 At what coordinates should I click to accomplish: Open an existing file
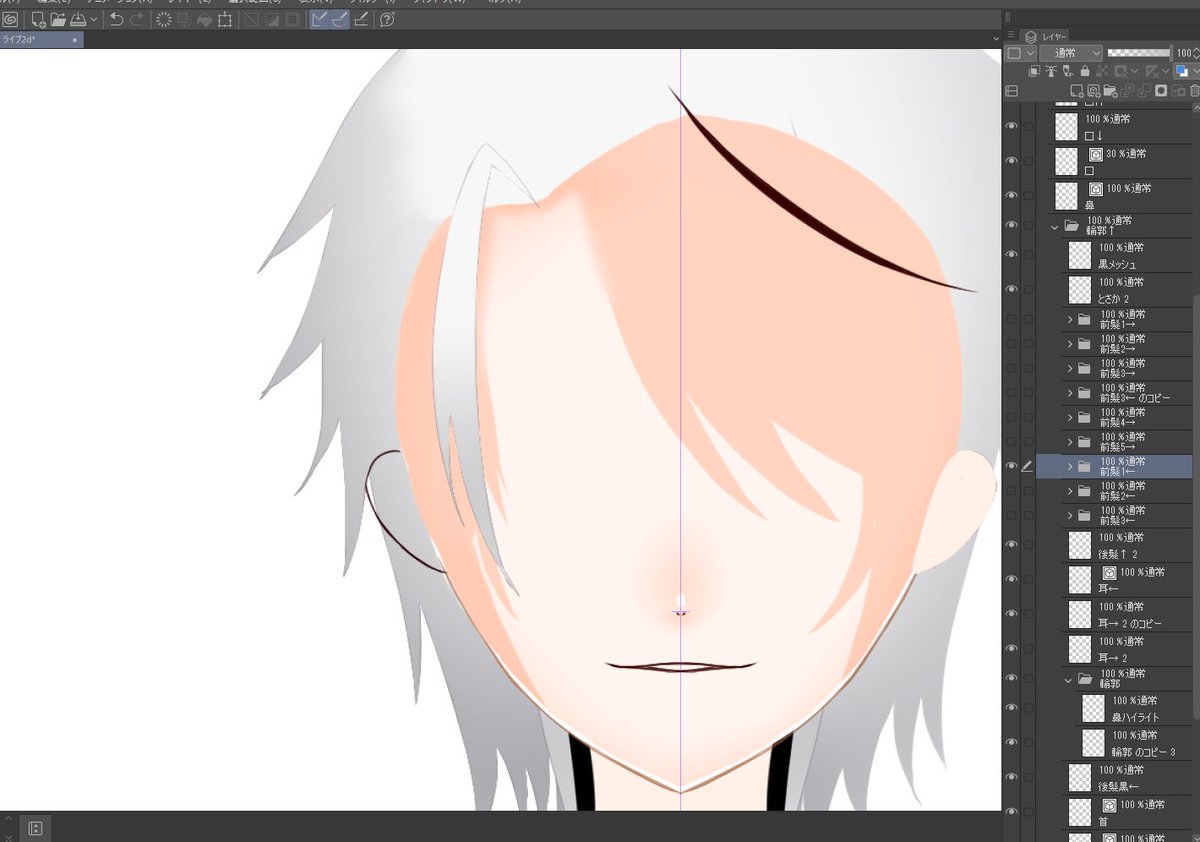58,20
